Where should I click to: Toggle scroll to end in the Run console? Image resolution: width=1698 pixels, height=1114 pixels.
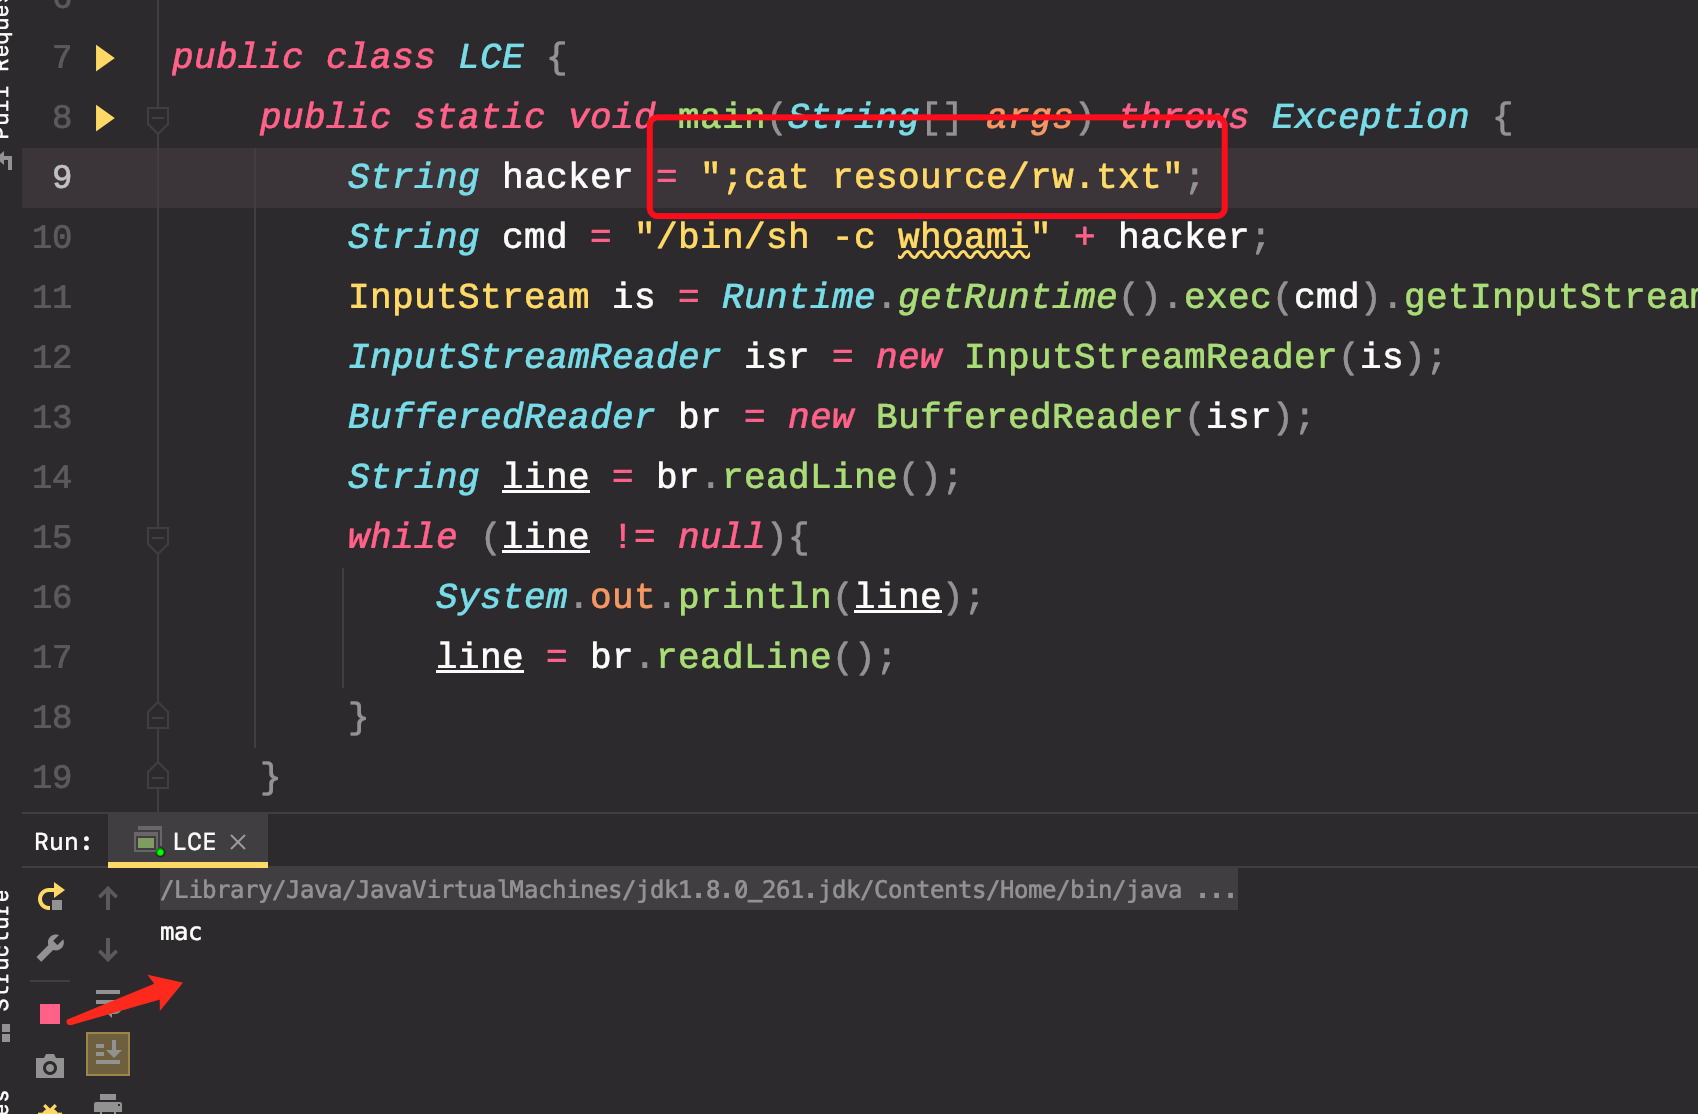point(108,1054)
